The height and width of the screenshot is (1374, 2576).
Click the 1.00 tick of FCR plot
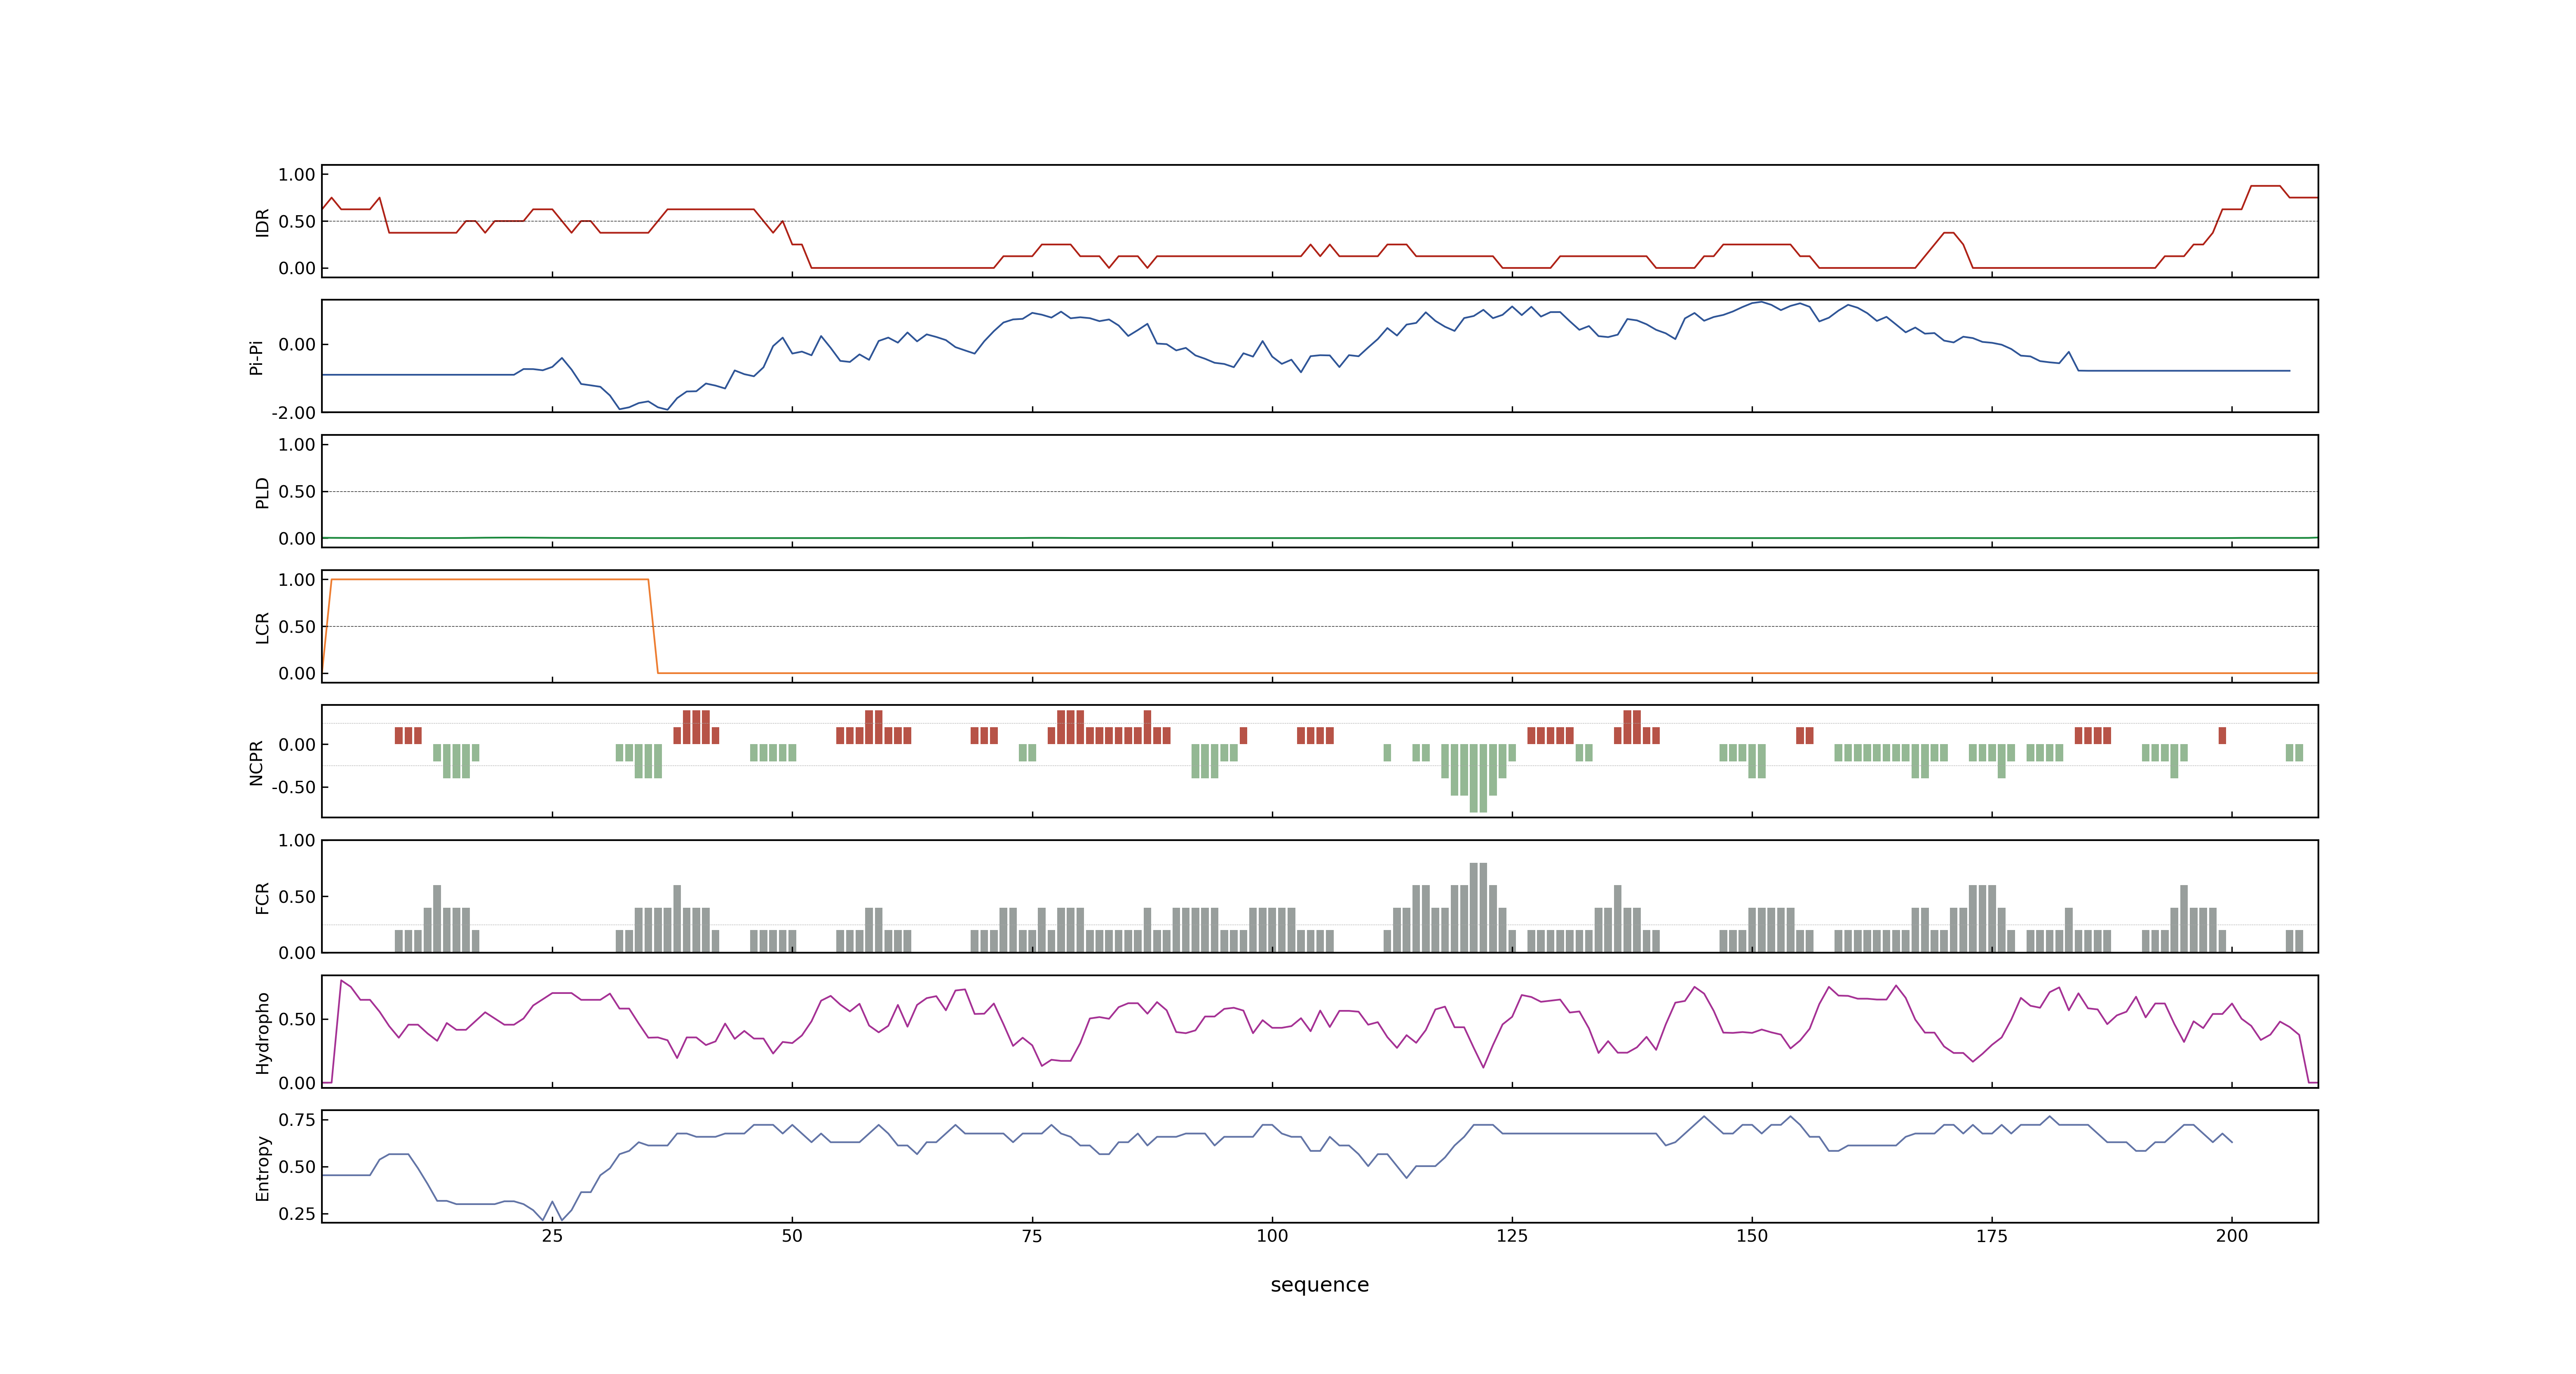click(x=297, y=841)
